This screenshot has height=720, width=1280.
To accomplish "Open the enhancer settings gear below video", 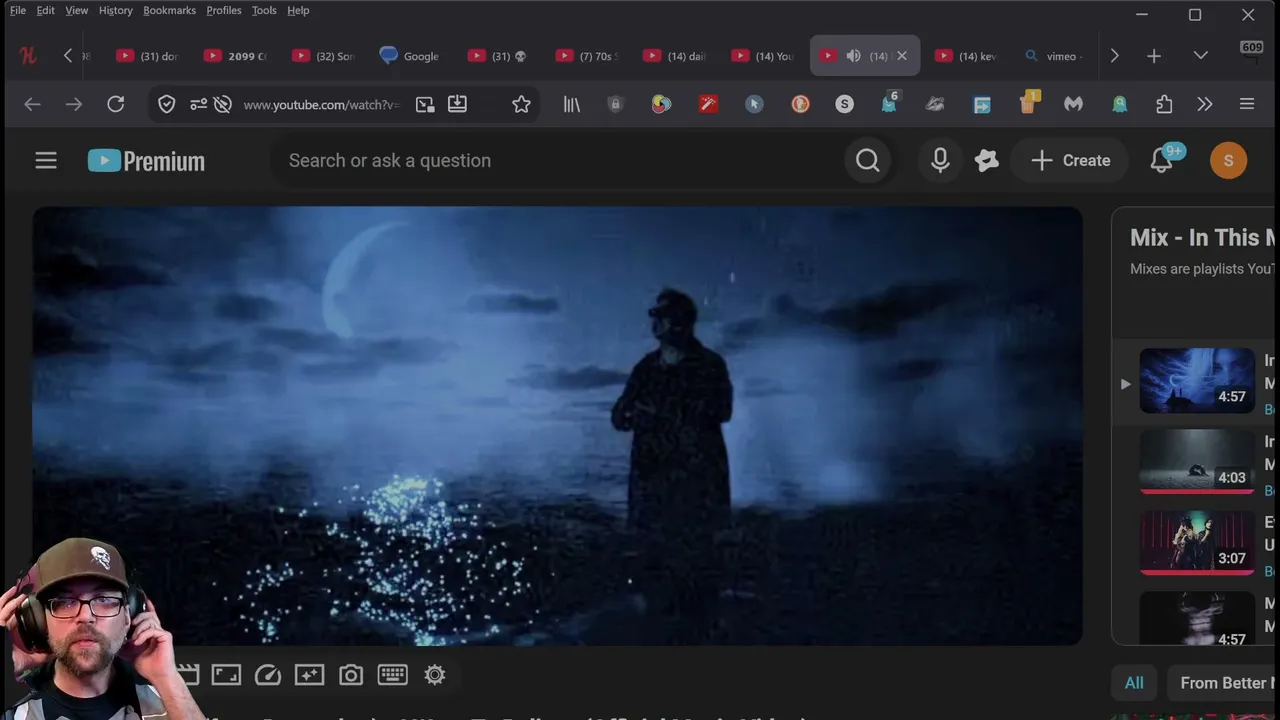I will coord(435,675).
